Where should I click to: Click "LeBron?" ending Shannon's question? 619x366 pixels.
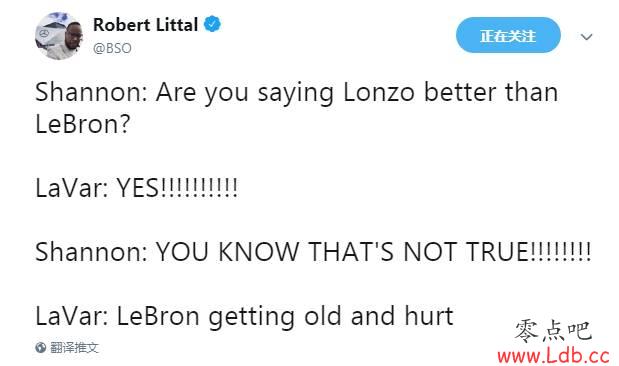click(83, 124)
